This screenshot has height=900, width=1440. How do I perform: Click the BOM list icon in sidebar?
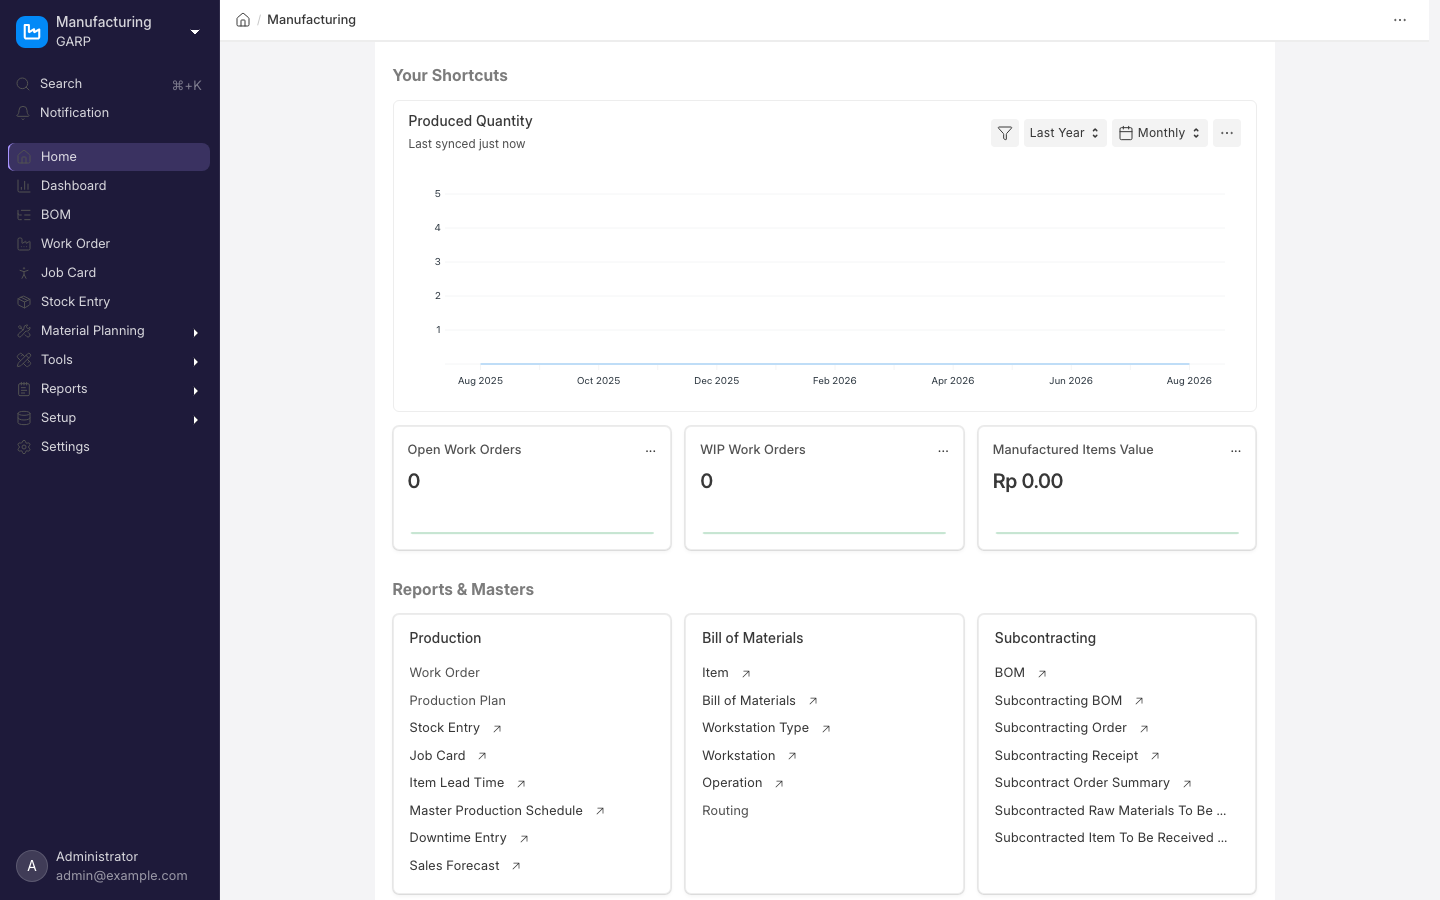(x=24, y=215)
